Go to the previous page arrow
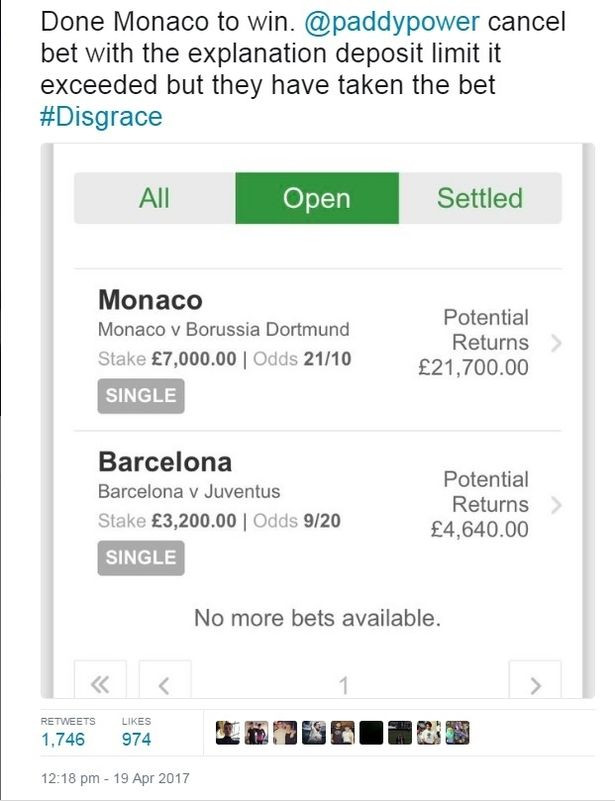Screen dimensions: 615x801 pyautogui.click(x=164, y=685)
